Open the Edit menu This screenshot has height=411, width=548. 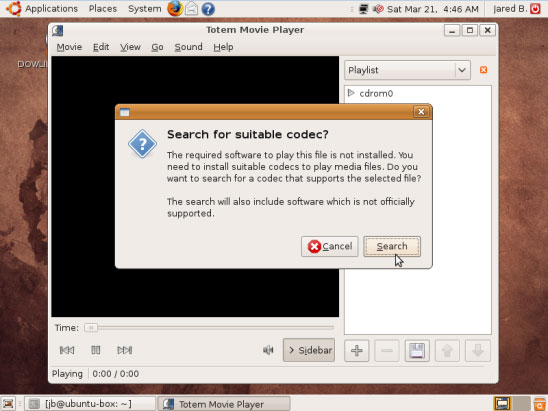click(x=101, y=47)
